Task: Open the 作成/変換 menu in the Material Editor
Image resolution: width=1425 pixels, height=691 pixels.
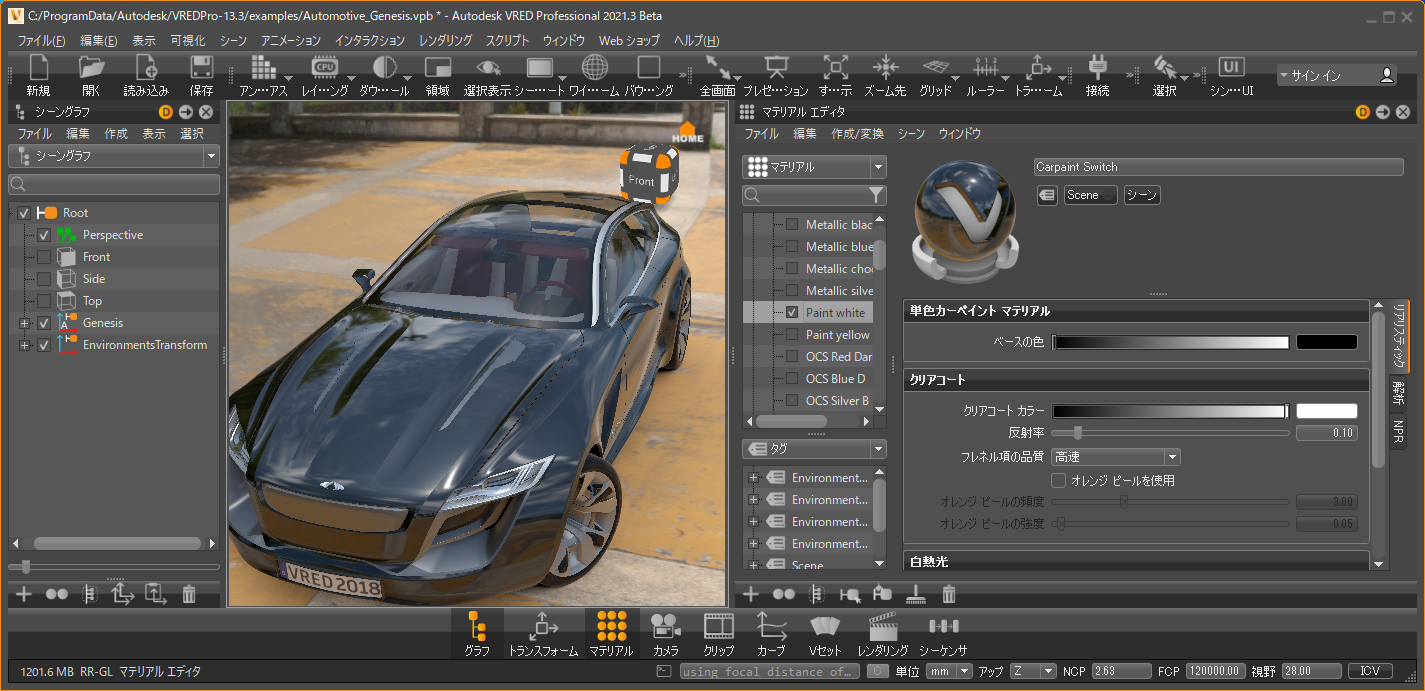Action: click(857, 133)
